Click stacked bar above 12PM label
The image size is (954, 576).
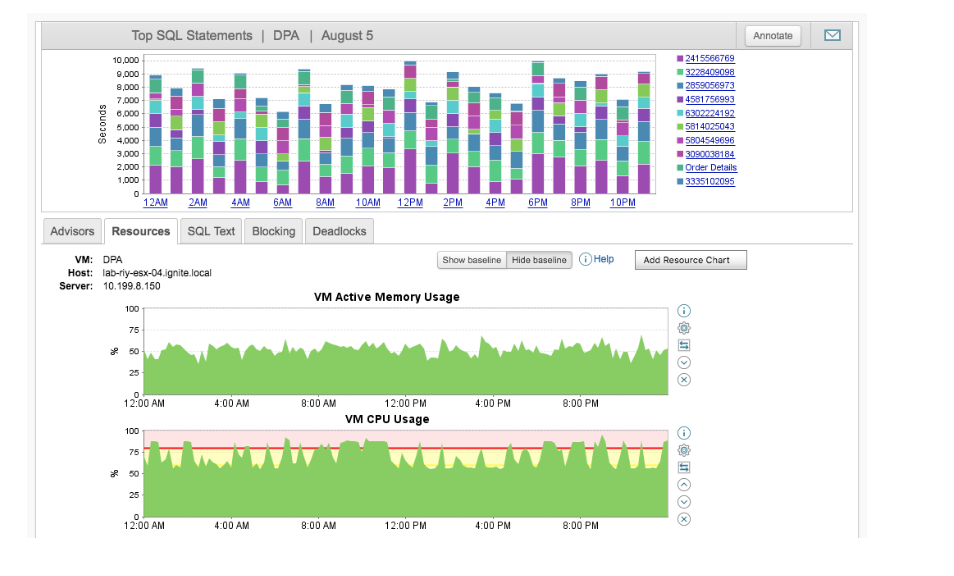point(410,127)
